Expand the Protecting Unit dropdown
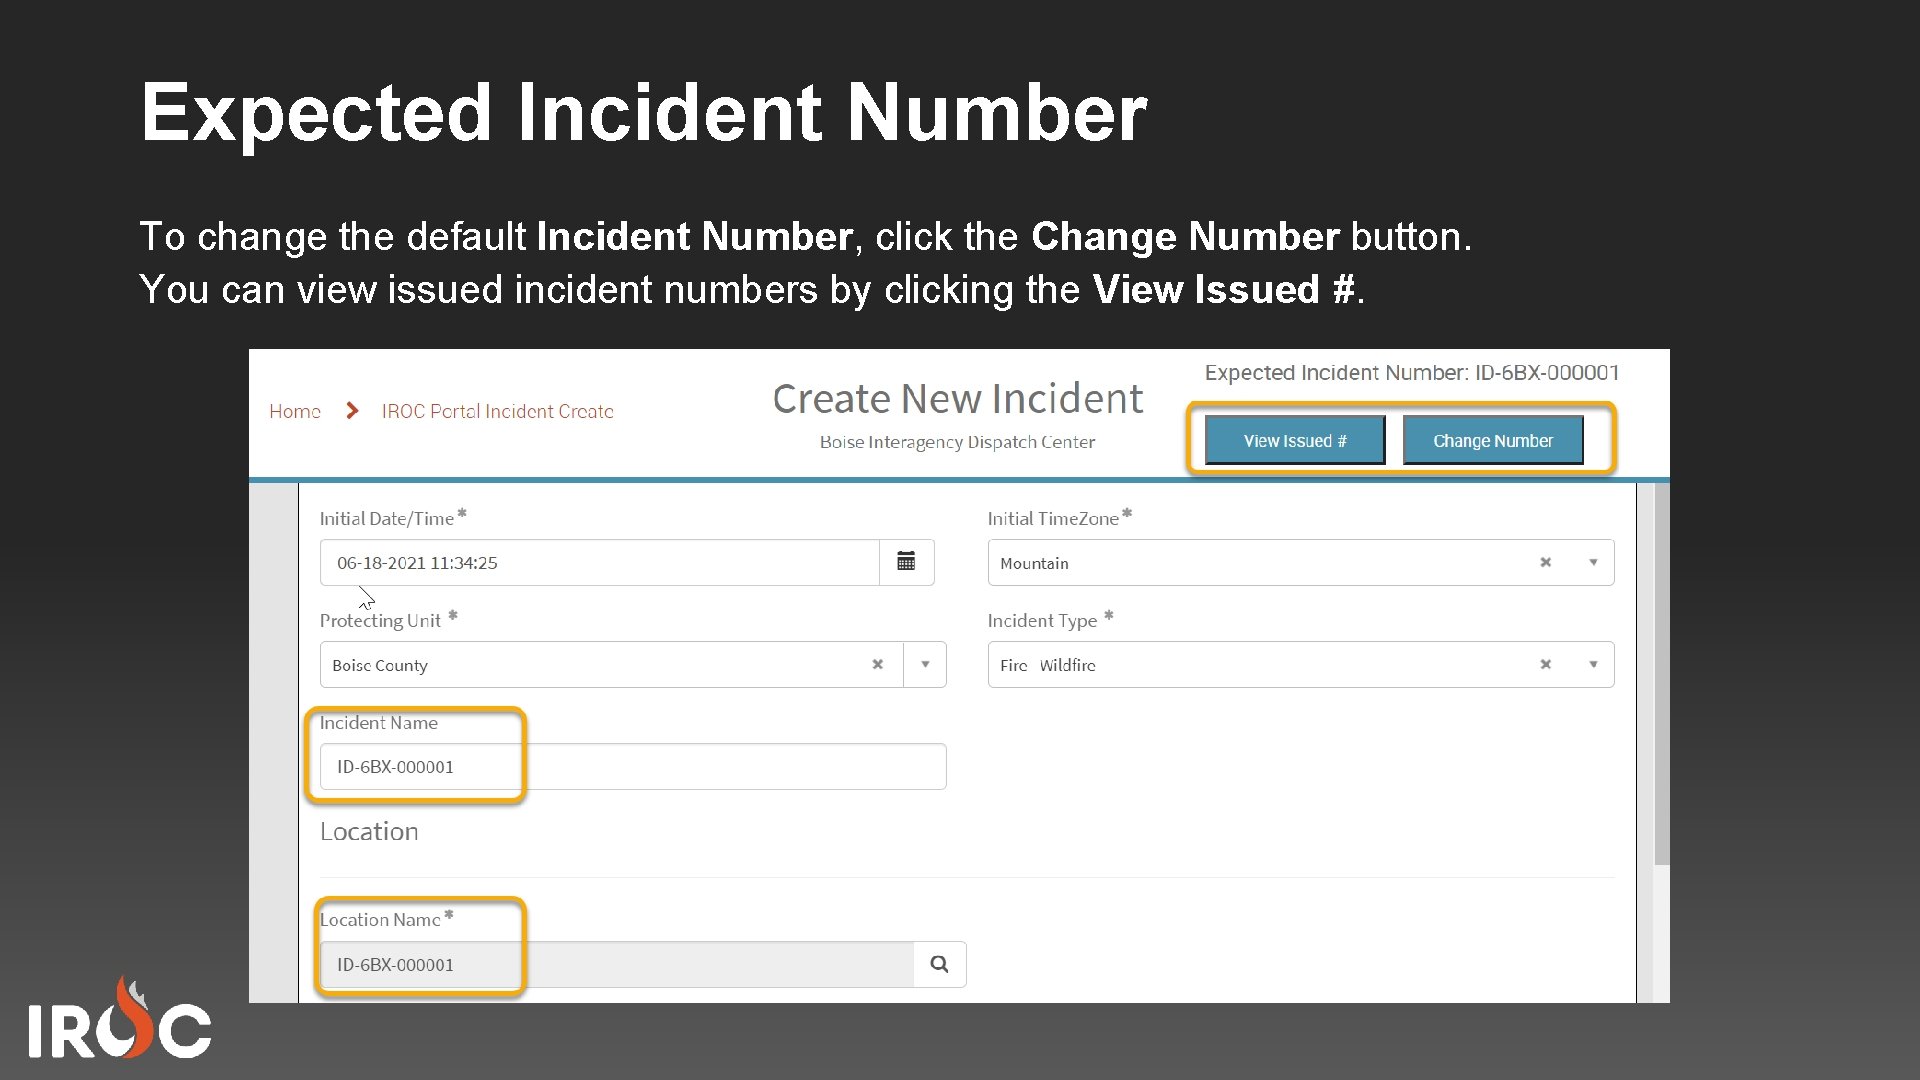1920x1080 pixels. click(x=924, y=664)
